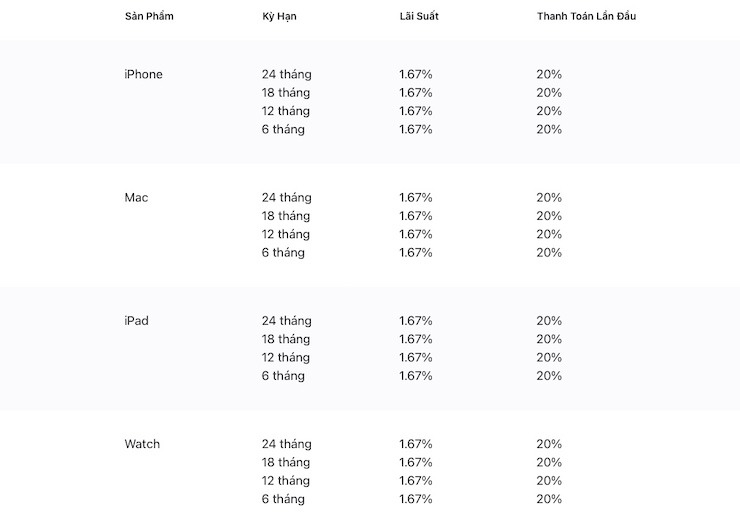Click the "Kỳ Hạn" column header
The image size is (740, 523).
(x=279, y=17)
